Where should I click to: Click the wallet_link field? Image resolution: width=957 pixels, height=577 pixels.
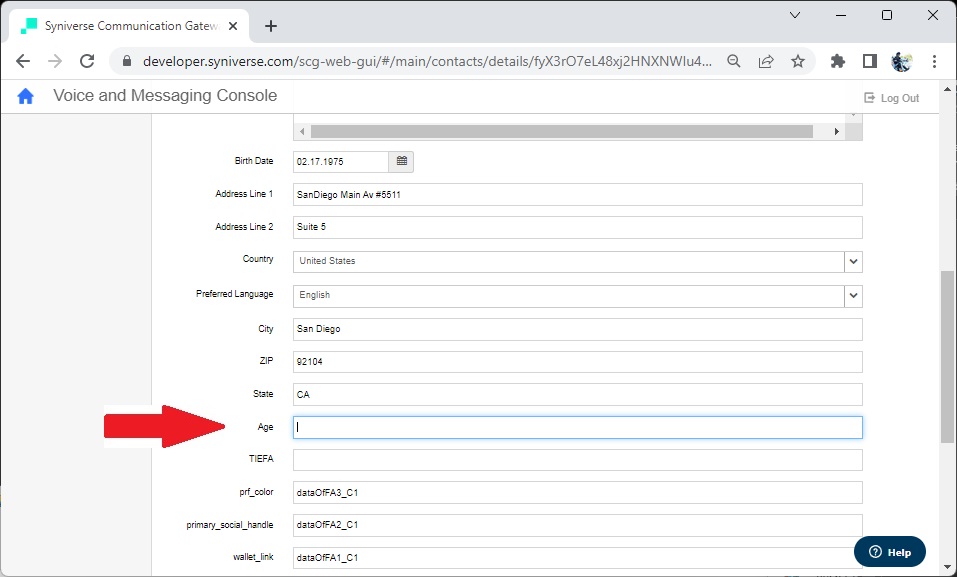[577, 558]
